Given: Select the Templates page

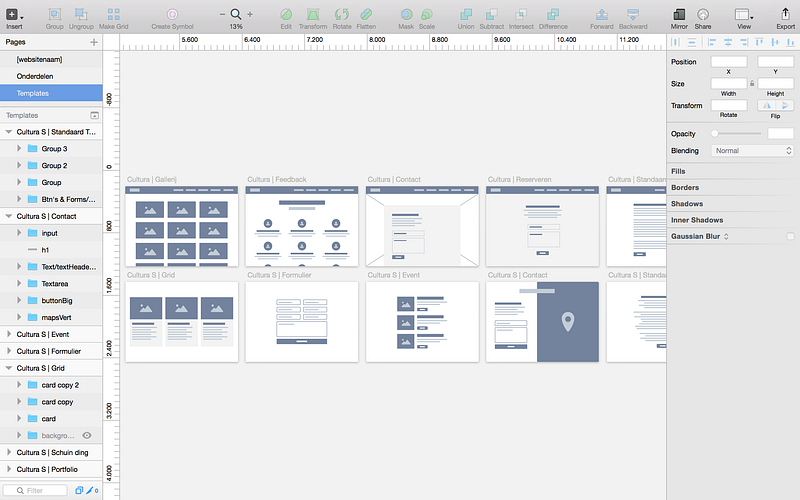Looking at the screenshot, I should click(51, 93).
